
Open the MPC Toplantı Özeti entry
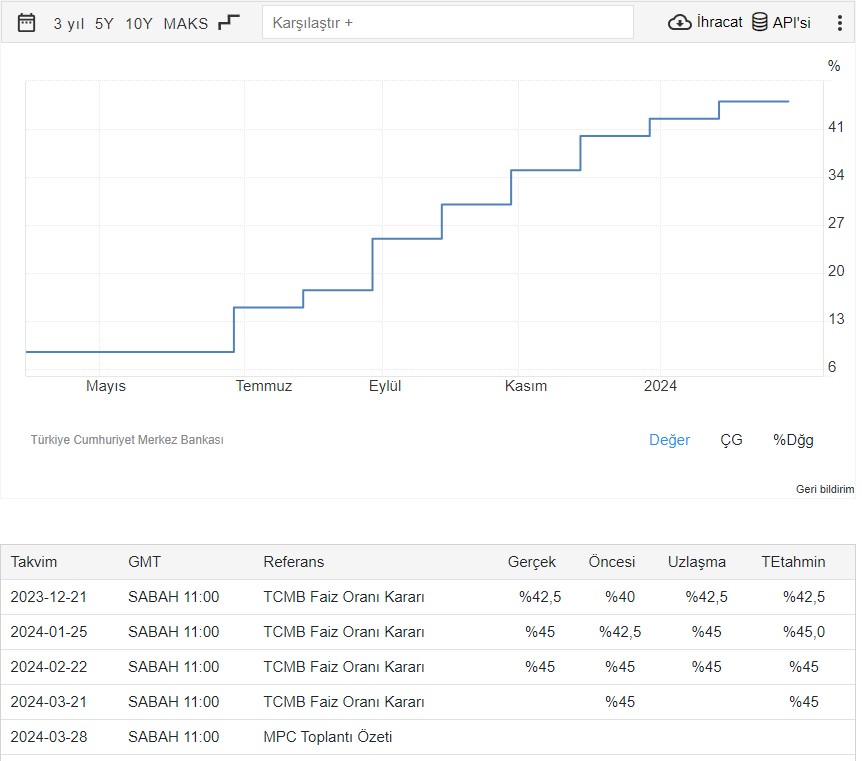[327, 737]
